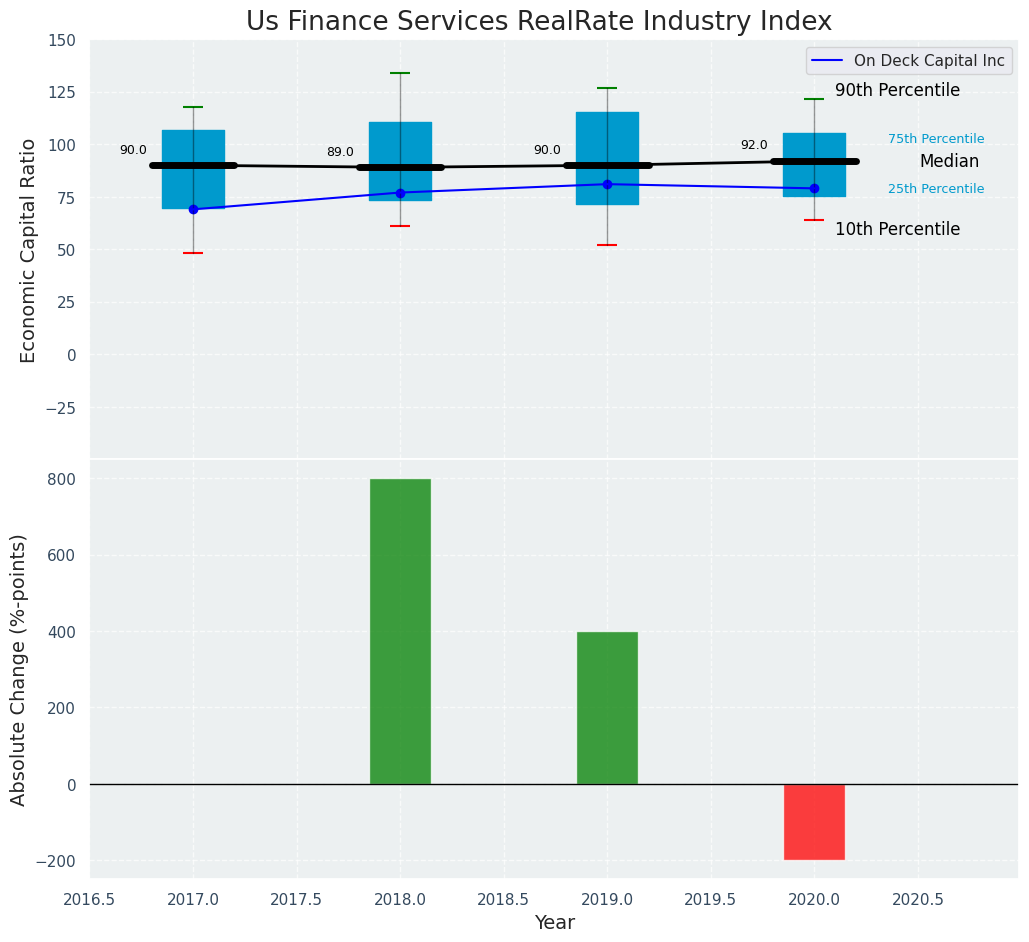Click the 89.0 median value label
Screen dimensions: 1029x942
coord(340,153)
